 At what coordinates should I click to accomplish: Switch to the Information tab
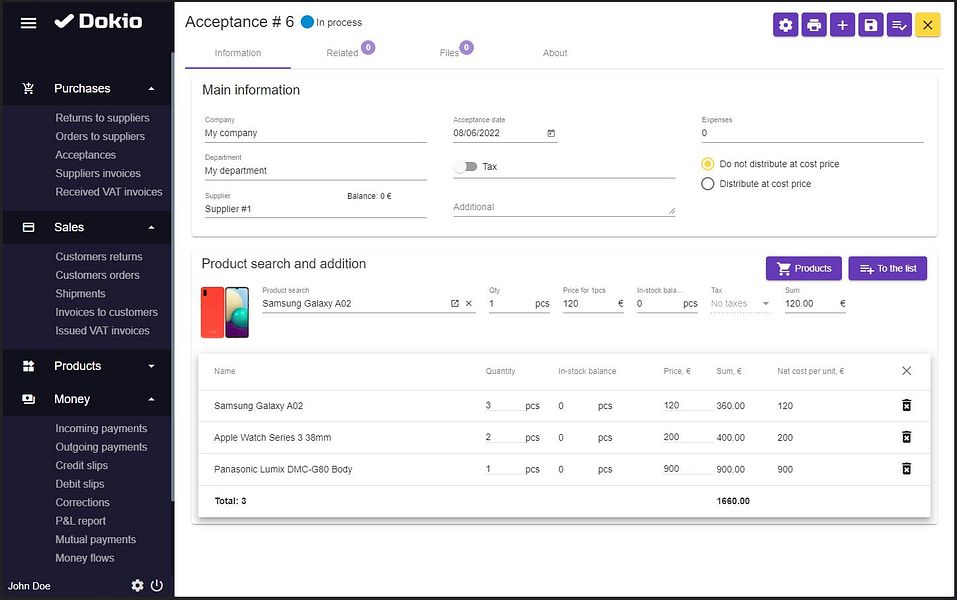[x=237, y=53]
